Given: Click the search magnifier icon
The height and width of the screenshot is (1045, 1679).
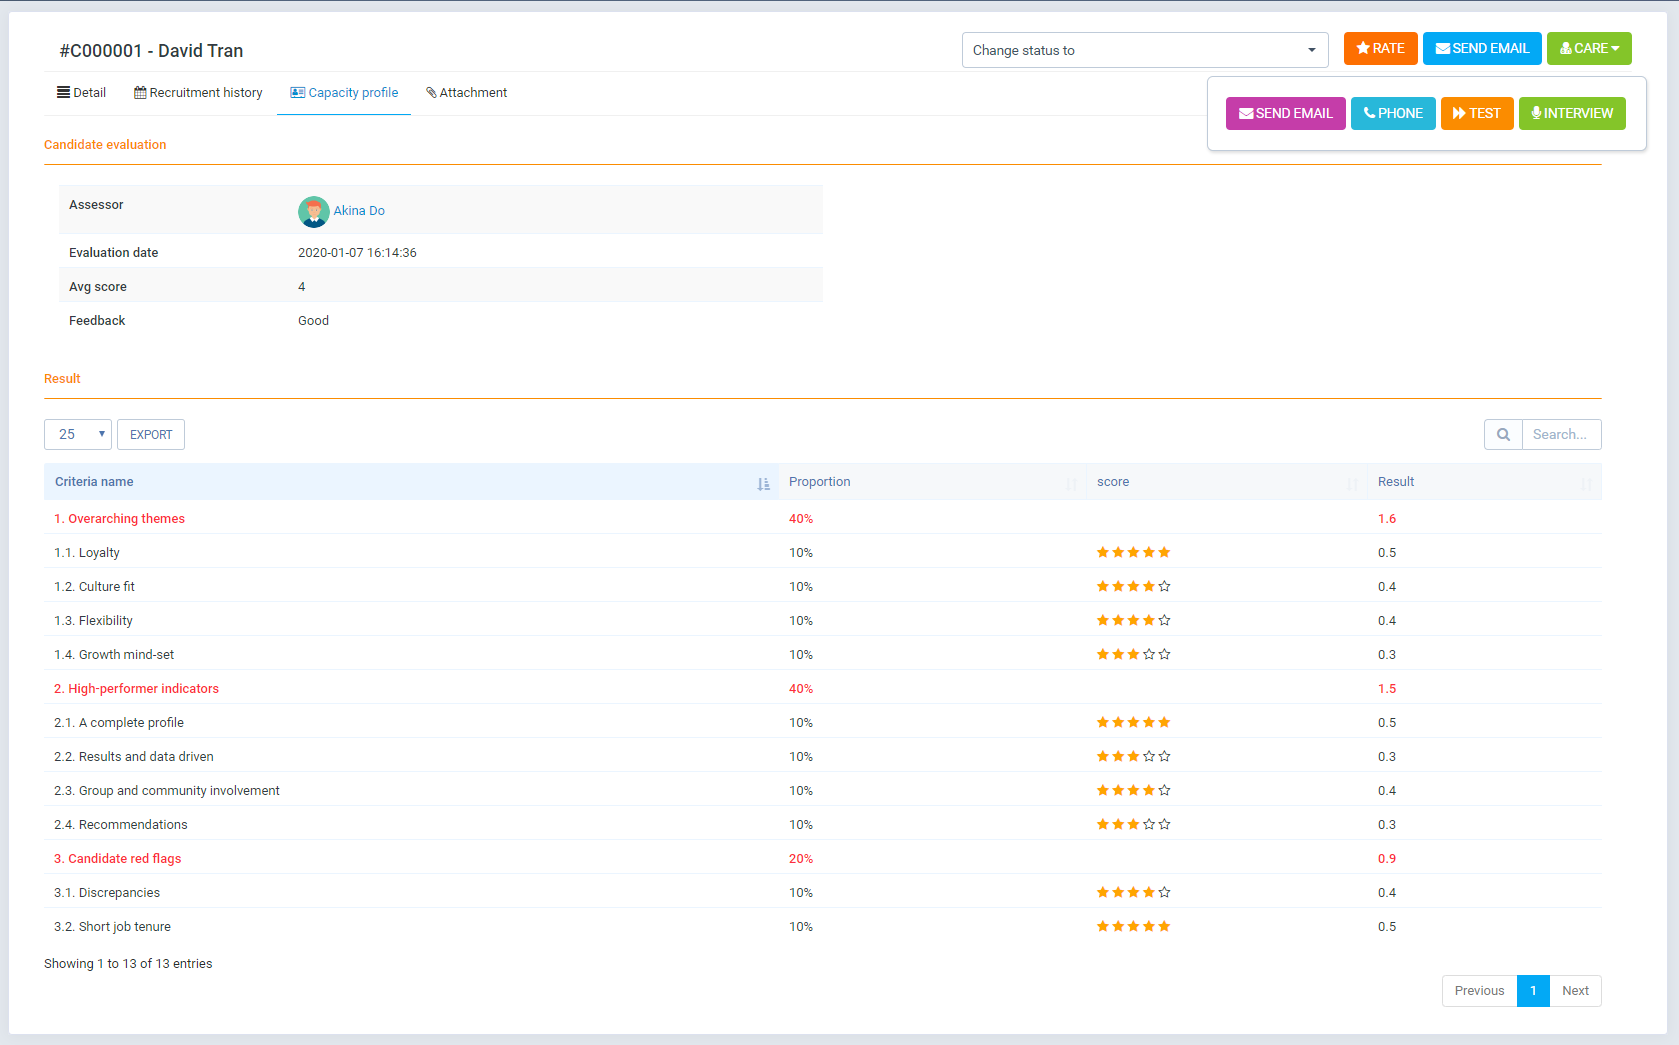Looking at the screenshot, I should pos(1503,435).
